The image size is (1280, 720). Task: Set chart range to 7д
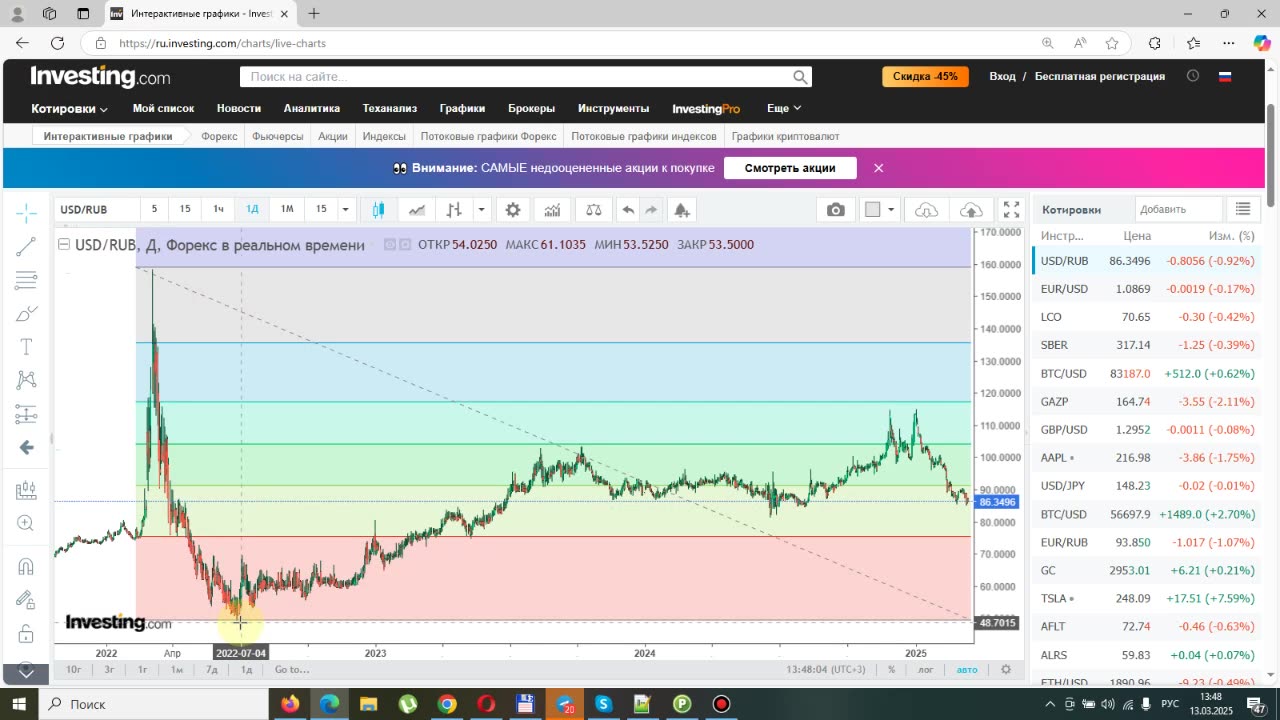(x=211, y=670)
